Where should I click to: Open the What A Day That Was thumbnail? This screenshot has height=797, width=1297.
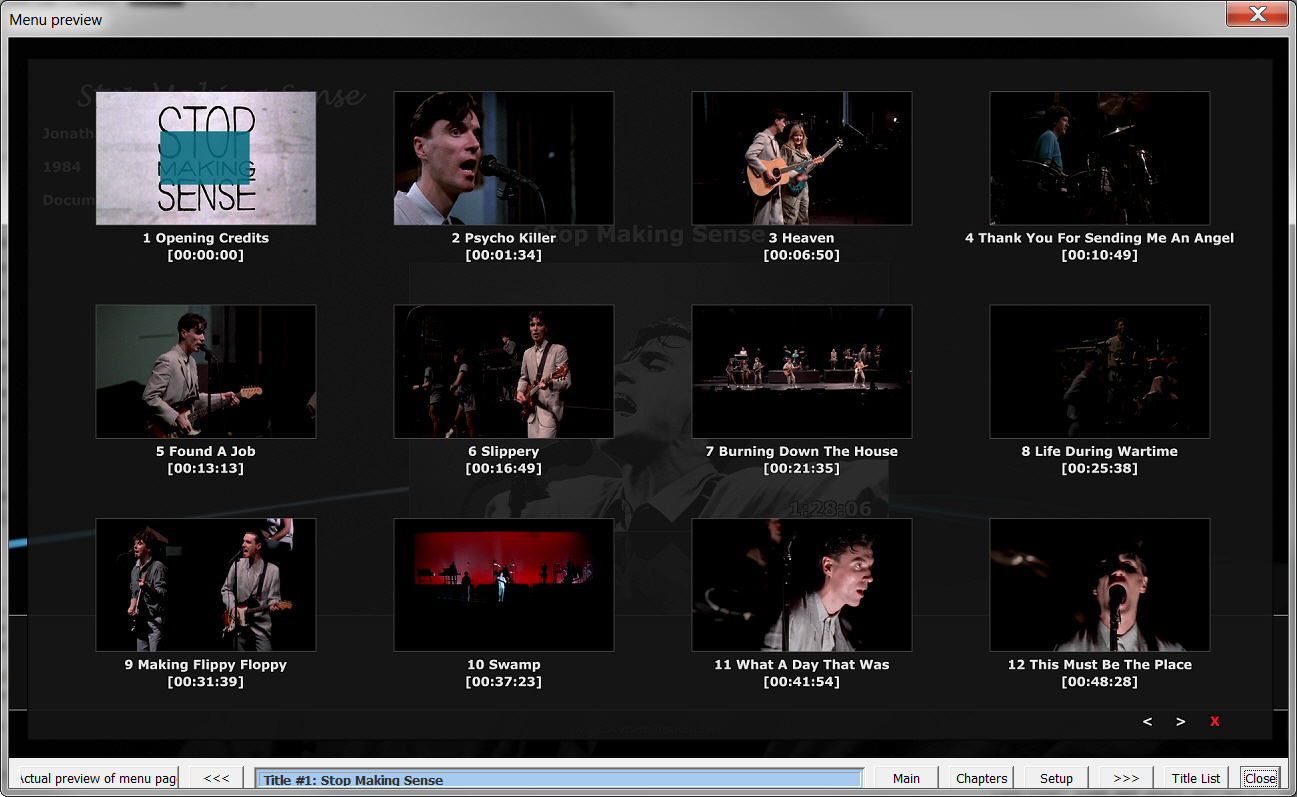point(802,584)
